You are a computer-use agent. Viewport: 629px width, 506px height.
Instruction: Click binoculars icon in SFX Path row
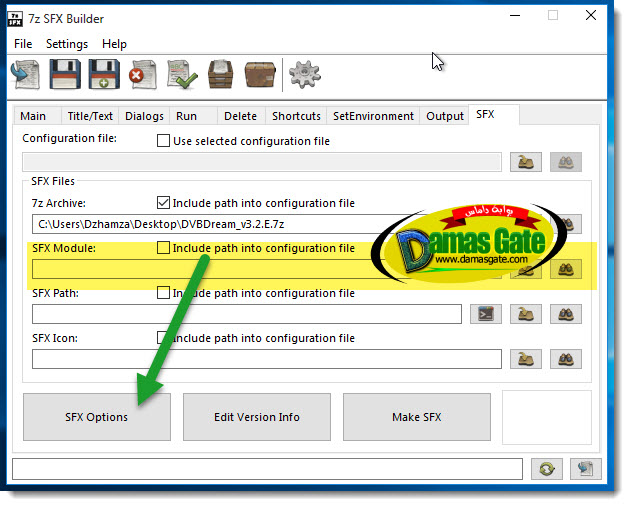coord(566,314)
